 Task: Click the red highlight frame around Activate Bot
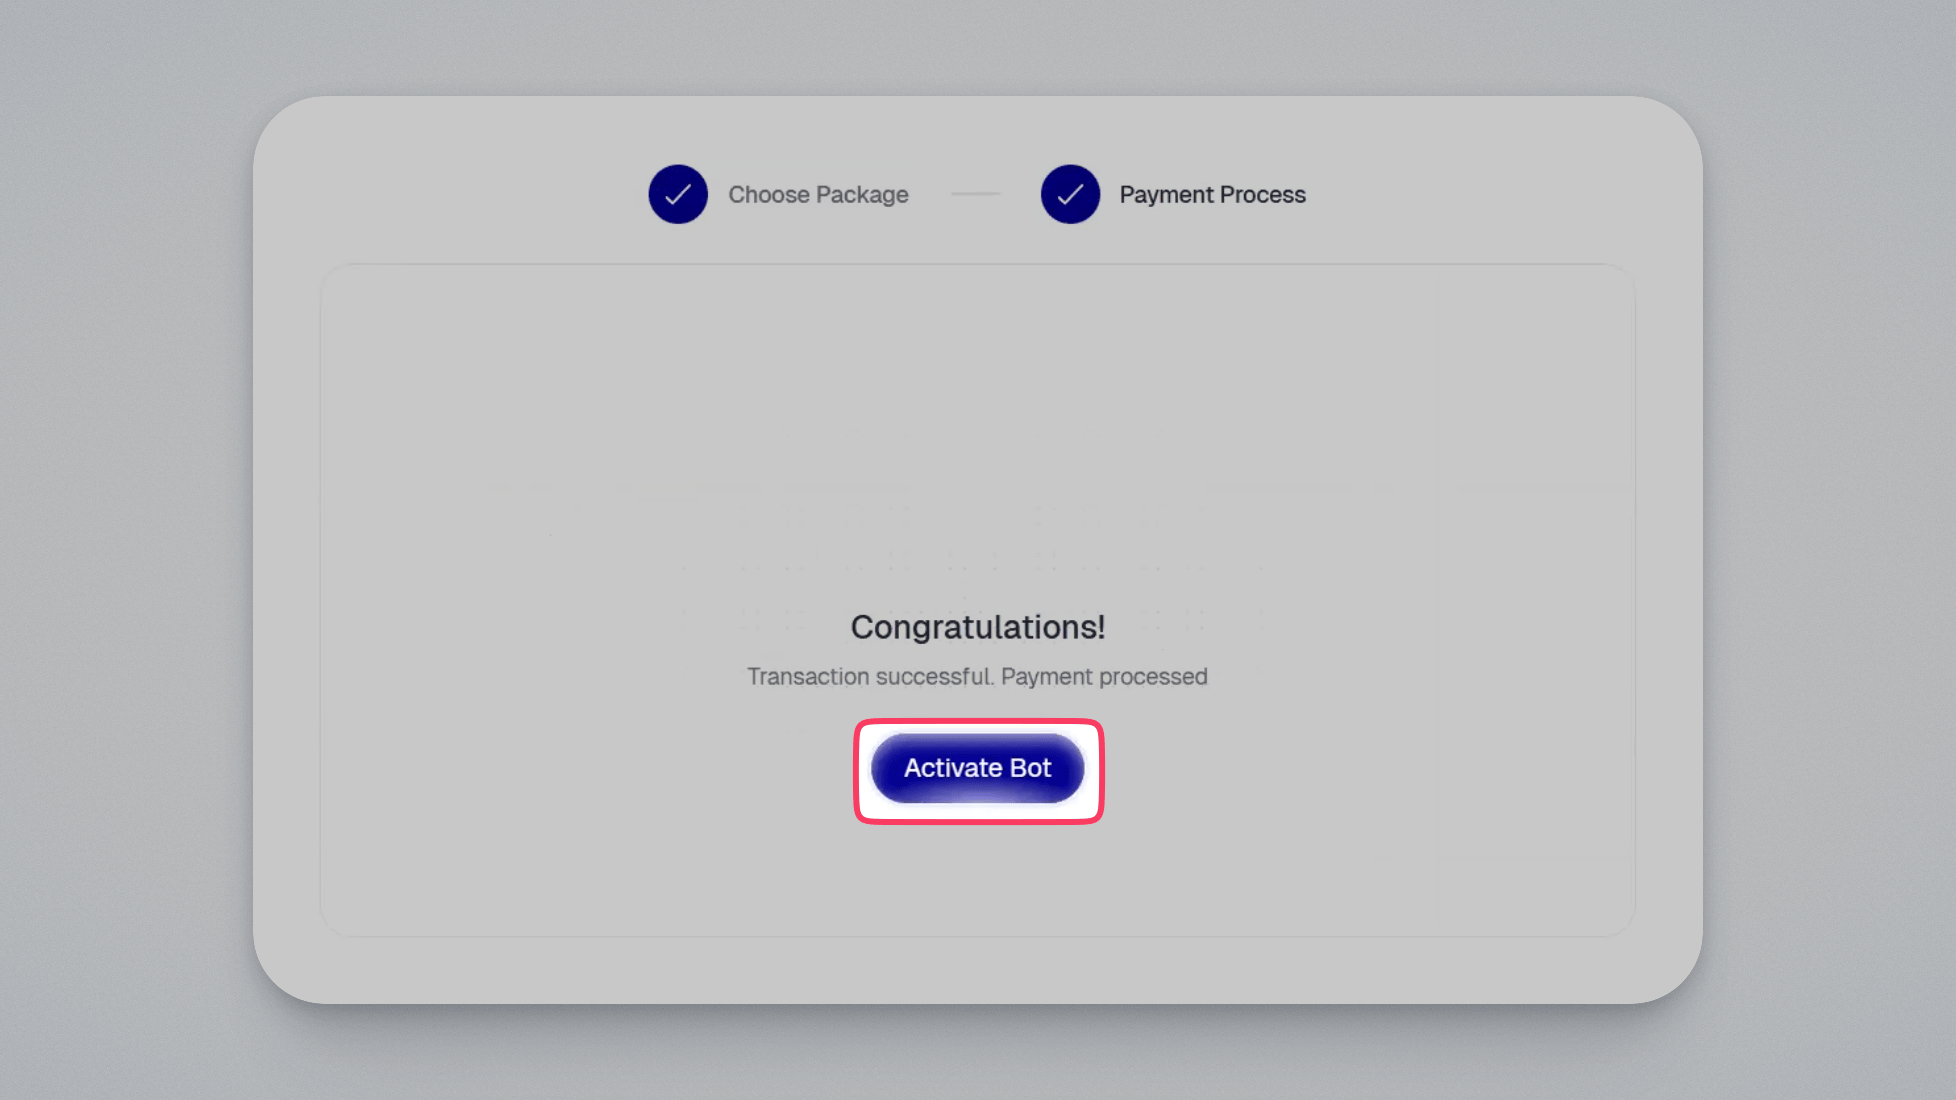point(978,722)
